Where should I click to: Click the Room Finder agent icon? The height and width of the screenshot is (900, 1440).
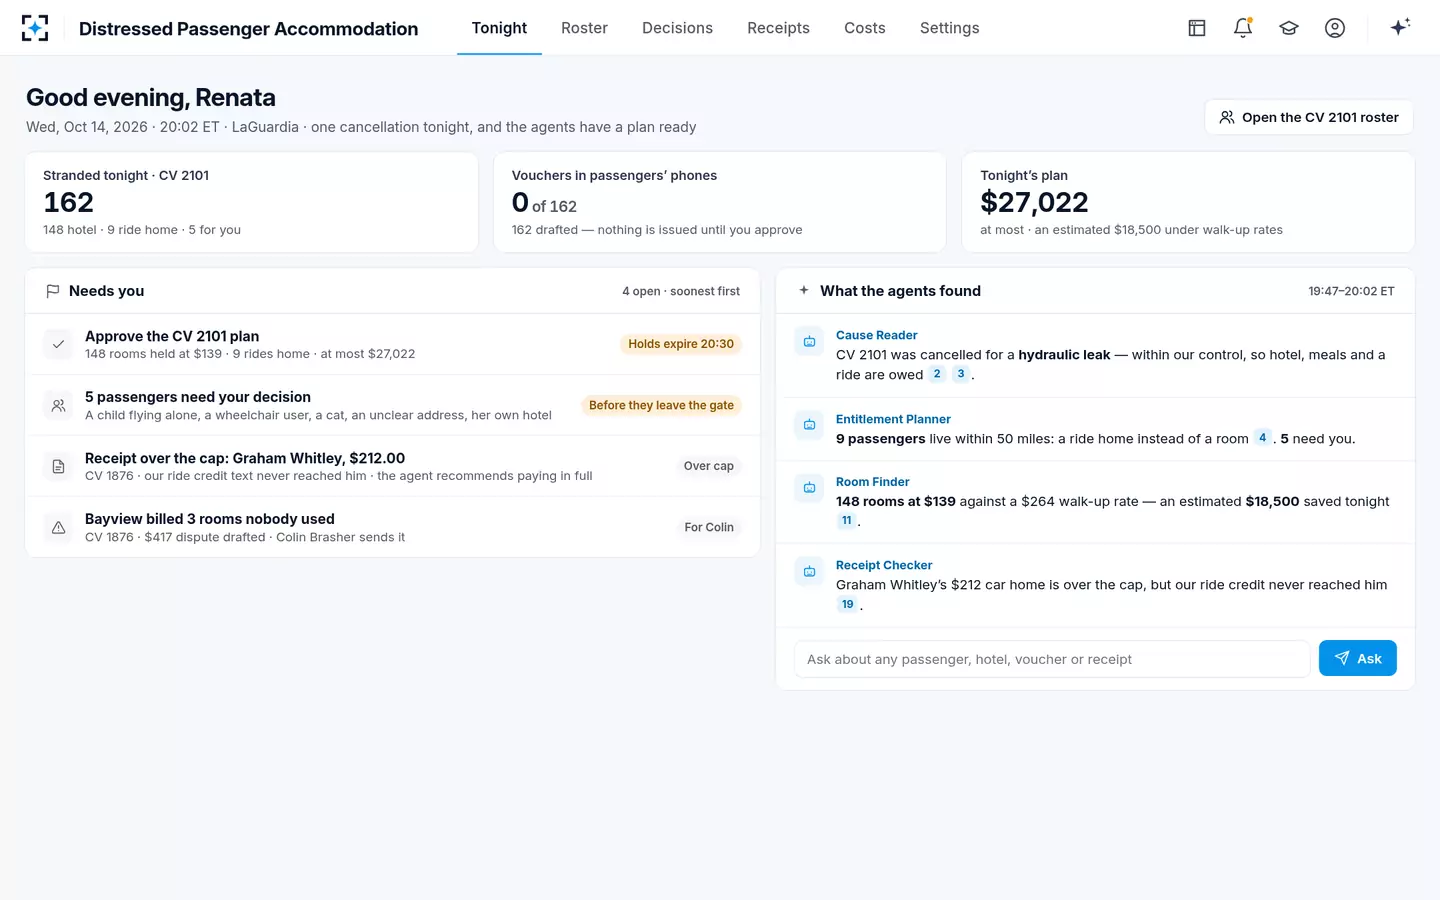[809, 488]
